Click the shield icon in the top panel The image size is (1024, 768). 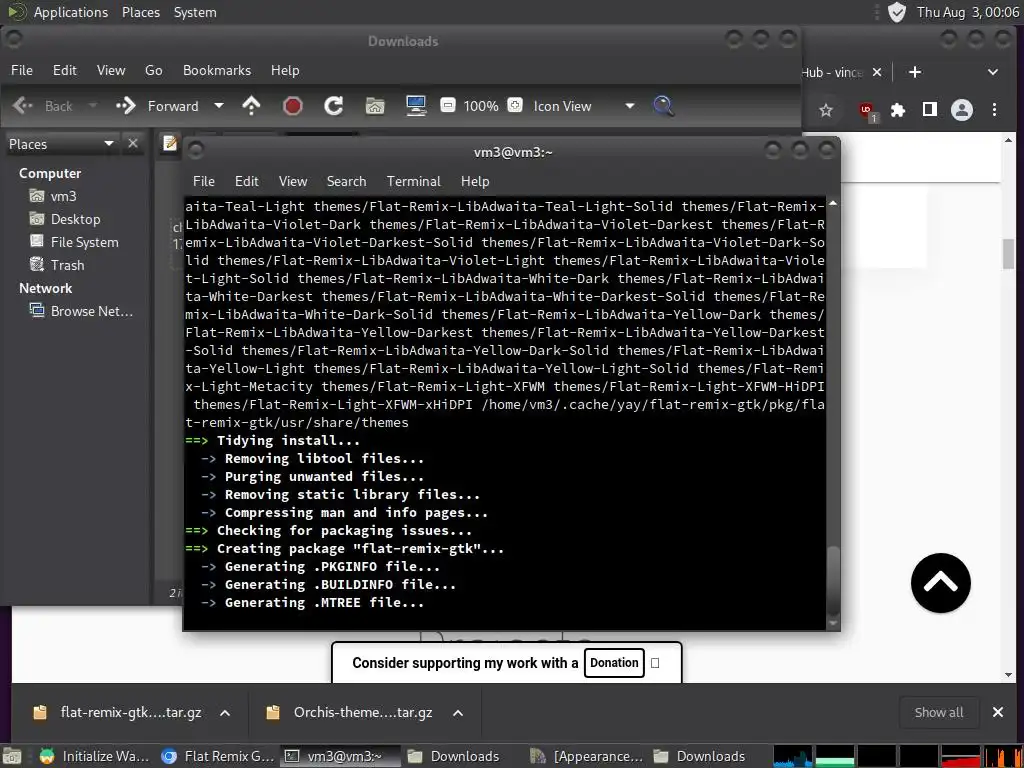pos(897,12)
